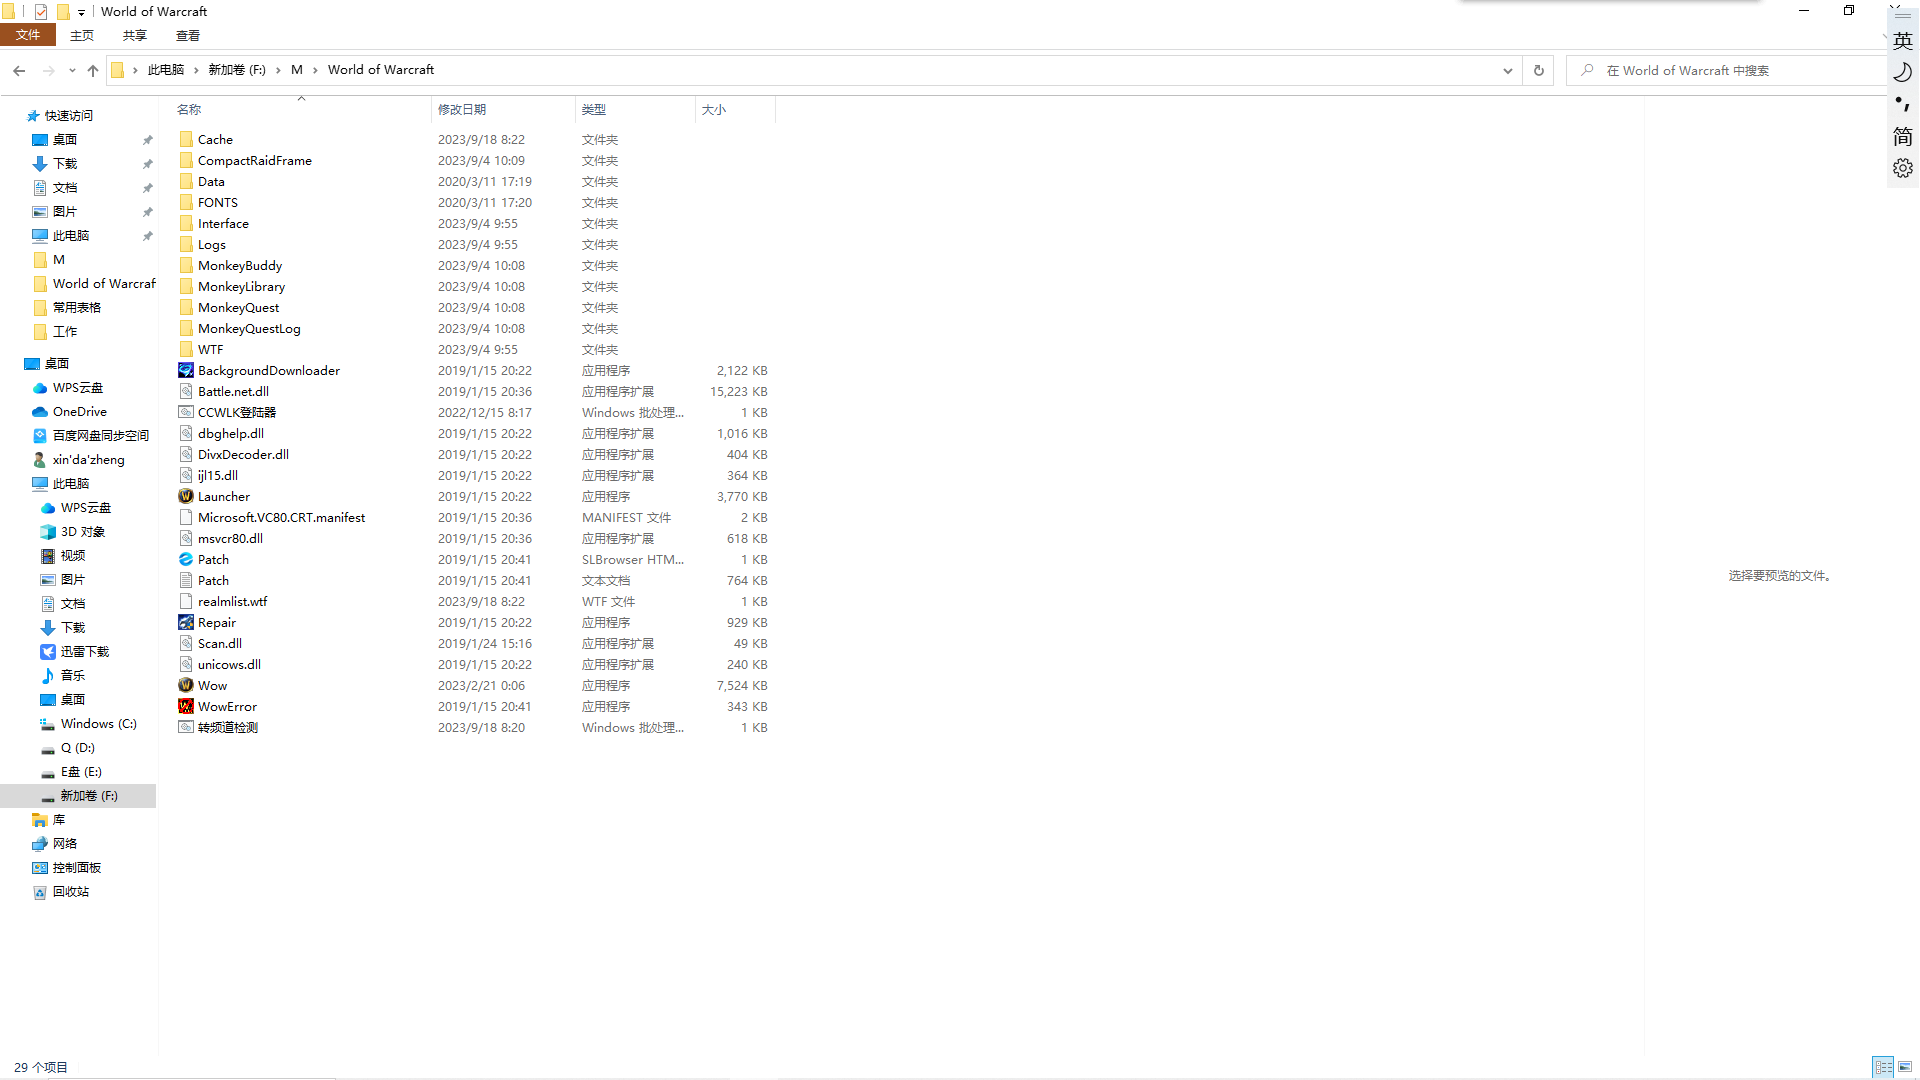Open 回收站 in the navigation pane
Screen dimensions: 1920x1080
click(70, 891)
